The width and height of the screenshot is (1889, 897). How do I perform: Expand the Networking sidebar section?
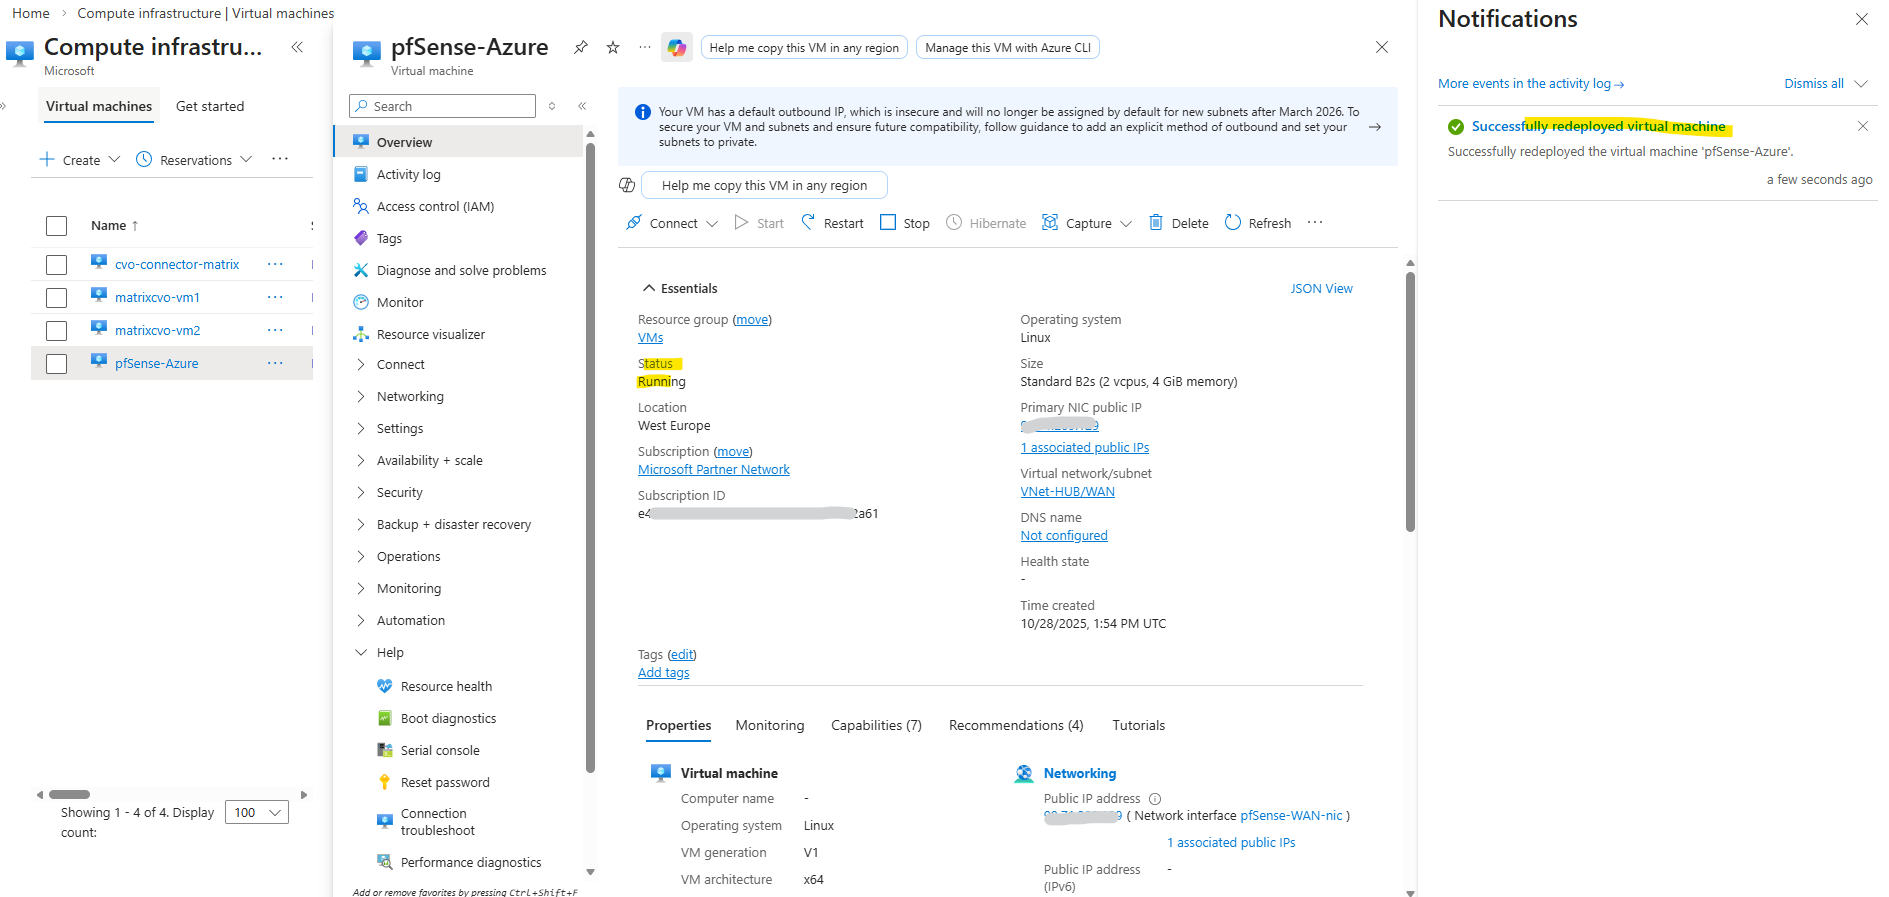[x=361, y=396]
